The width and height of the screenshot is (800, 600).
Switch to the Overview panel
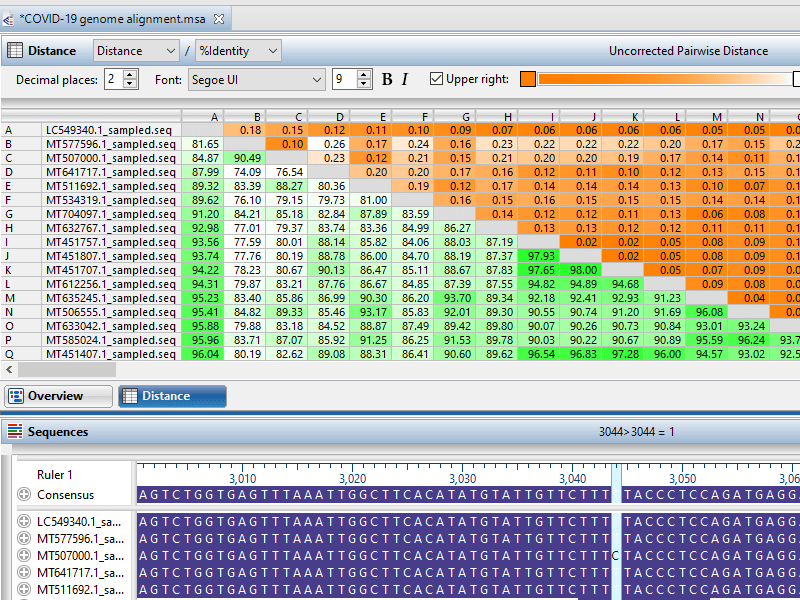click(x=56, y=396)
